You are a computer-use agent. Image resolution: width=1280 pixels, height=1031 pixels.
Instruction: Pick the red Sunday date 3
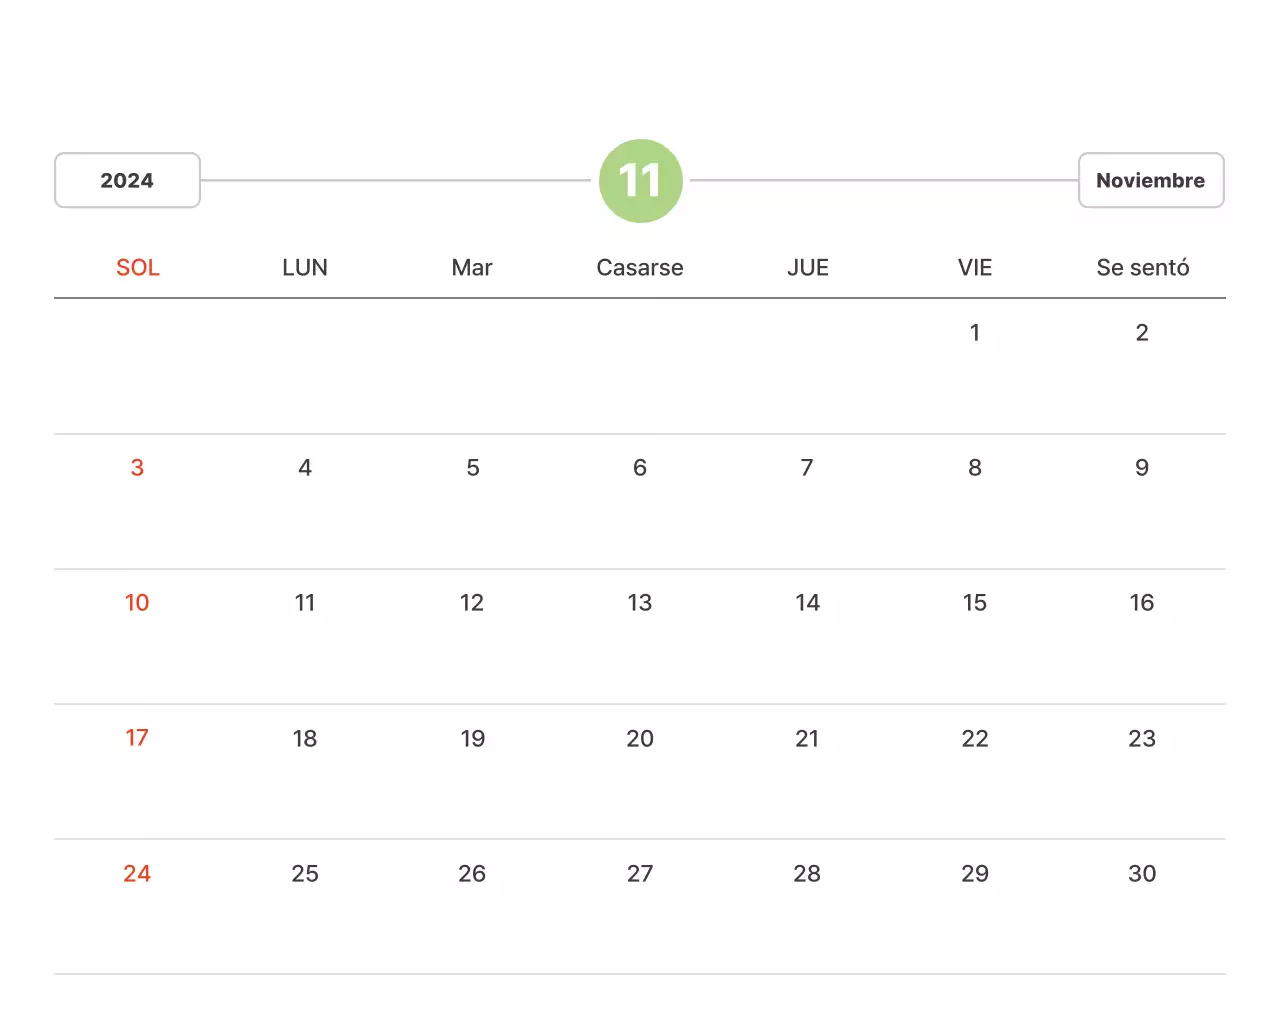click(137, 468)
